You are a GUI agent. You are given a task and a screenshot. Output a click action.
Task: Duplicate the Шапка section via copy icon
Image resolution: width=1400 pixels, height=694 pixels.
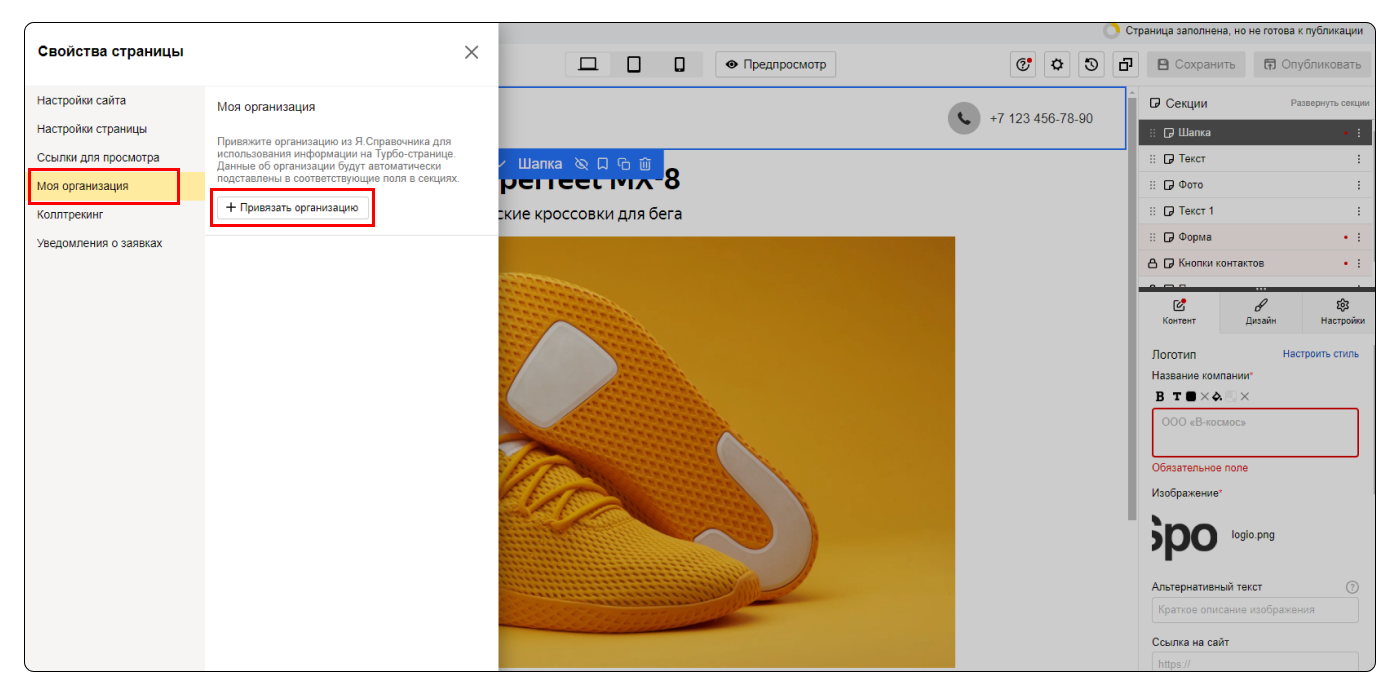tap(624, 164)
